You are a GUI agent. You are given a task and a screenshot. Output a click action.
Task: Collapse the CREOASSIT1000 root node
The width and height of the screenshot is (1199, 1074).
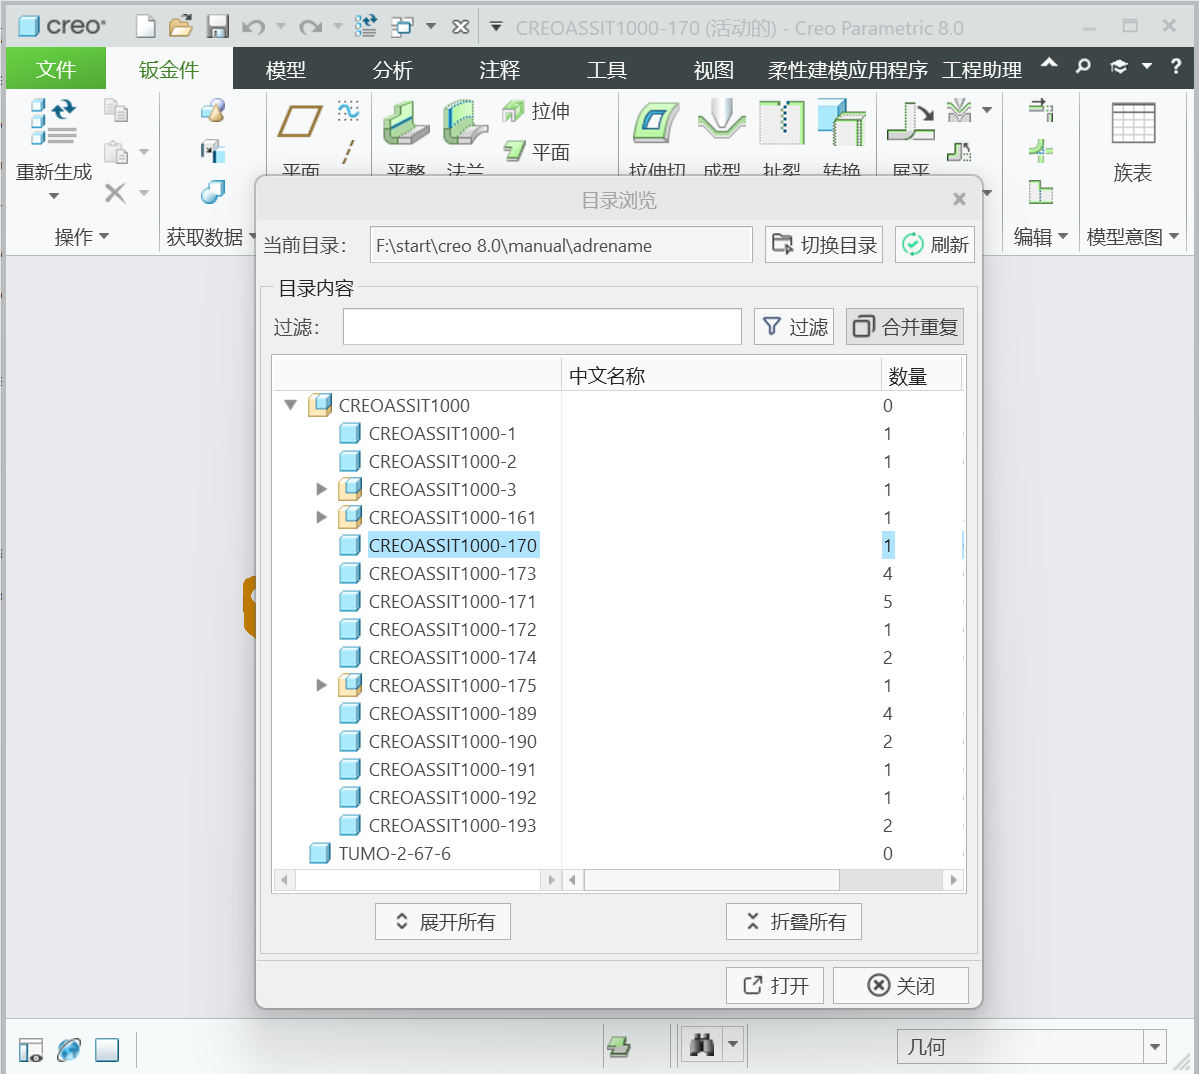coord(291,406)
